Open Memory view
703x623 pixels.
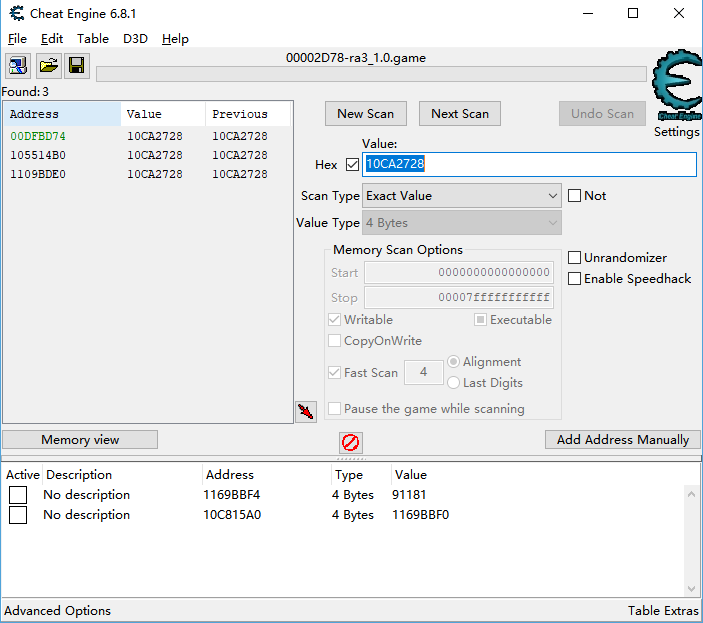pos(80,440)
